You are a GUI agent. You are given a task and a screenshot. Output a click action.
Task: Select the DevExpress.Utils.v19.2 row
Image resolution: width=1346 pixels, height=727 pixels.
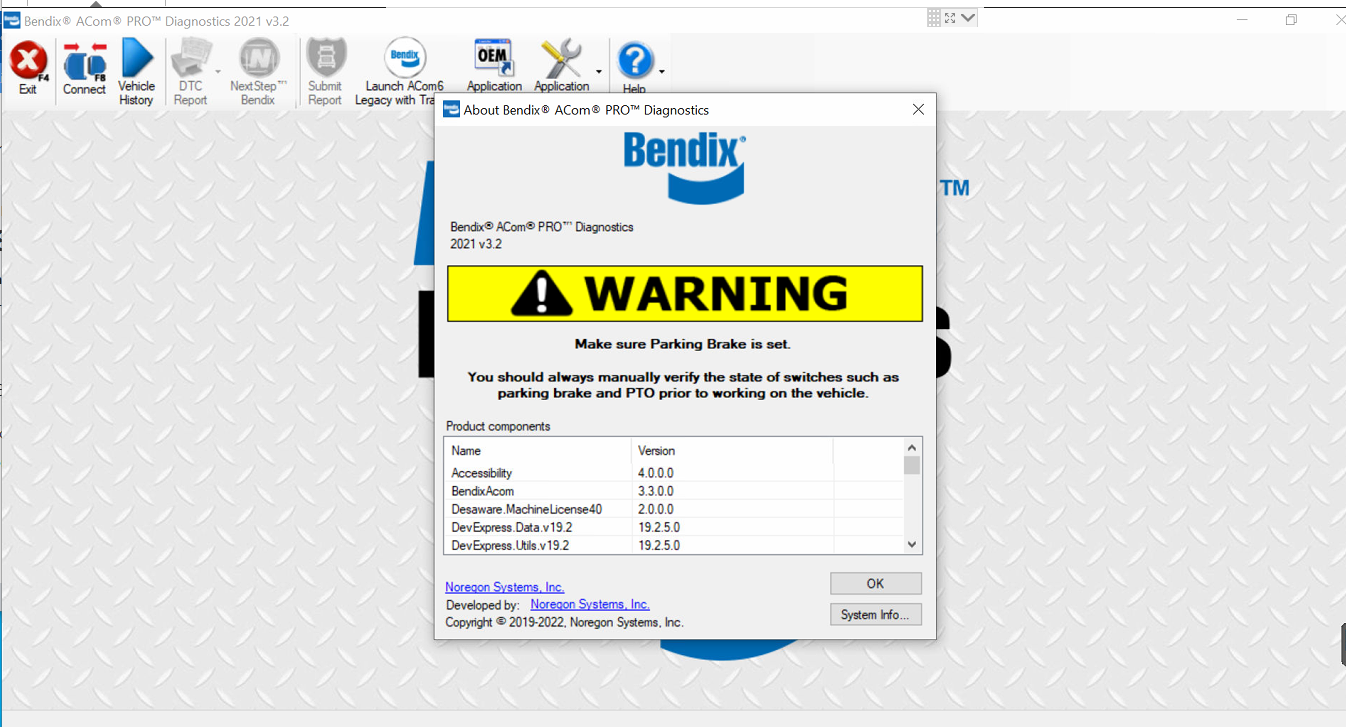coord(674,545)
